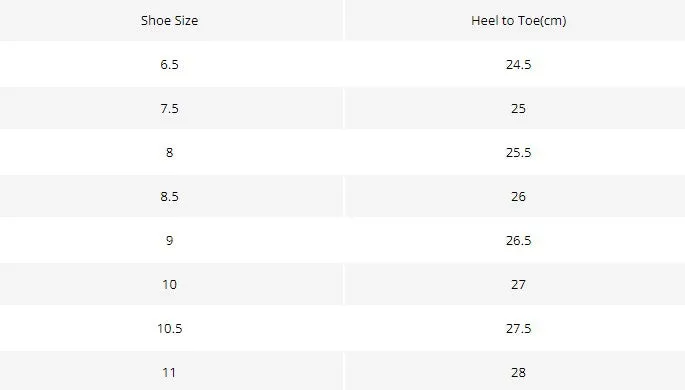Click the divider between the header columns
This screenshot has width=685, height=390.
click(x=344, y=21)
